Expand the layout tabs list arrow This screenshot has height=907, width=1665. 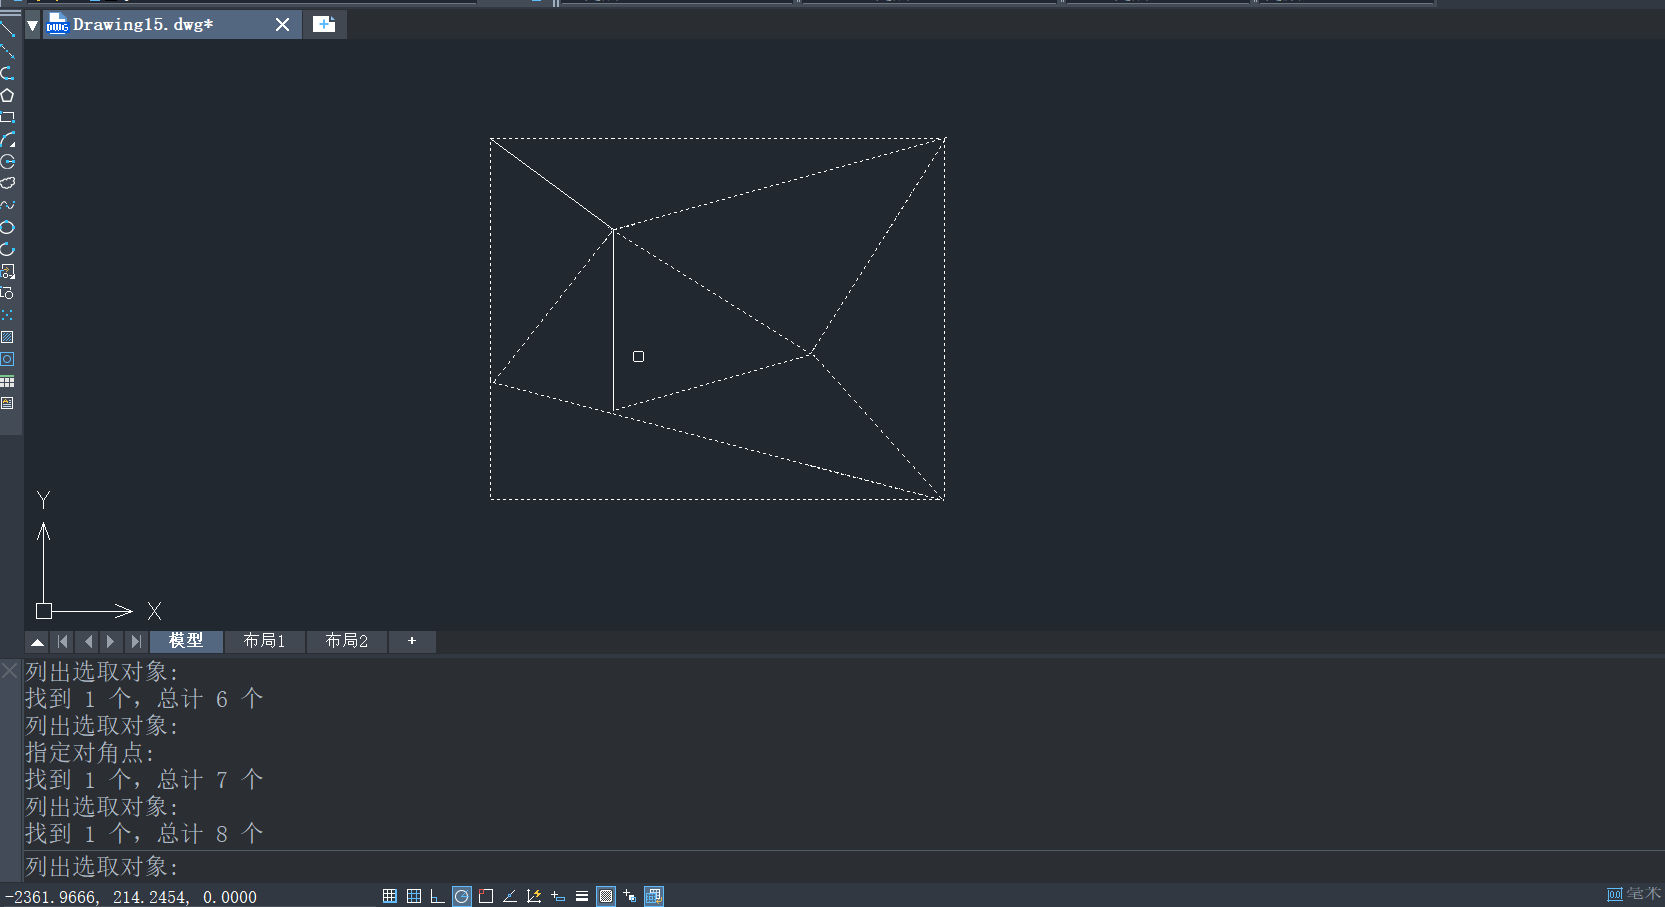coord(37,641)
